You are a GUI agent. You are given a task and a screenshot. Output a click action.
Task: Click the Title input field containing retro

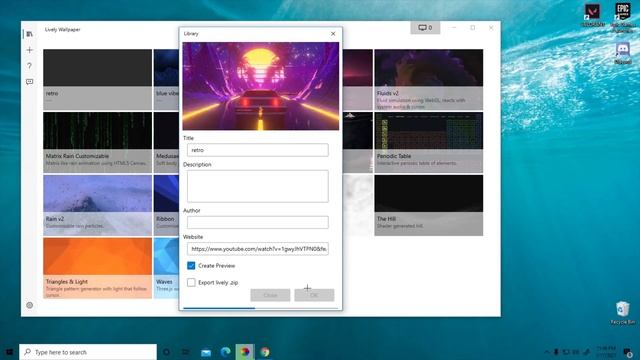258,150
